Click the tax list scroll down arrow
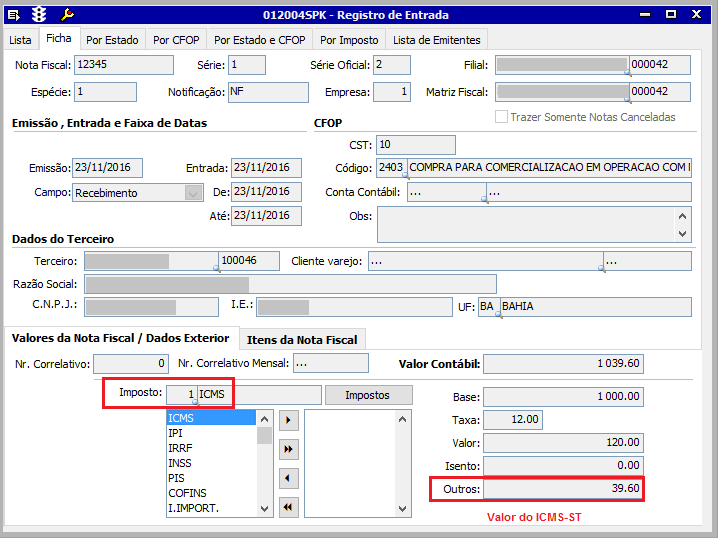The width and height of the screenshot is (718, 538). coord(264,508)
